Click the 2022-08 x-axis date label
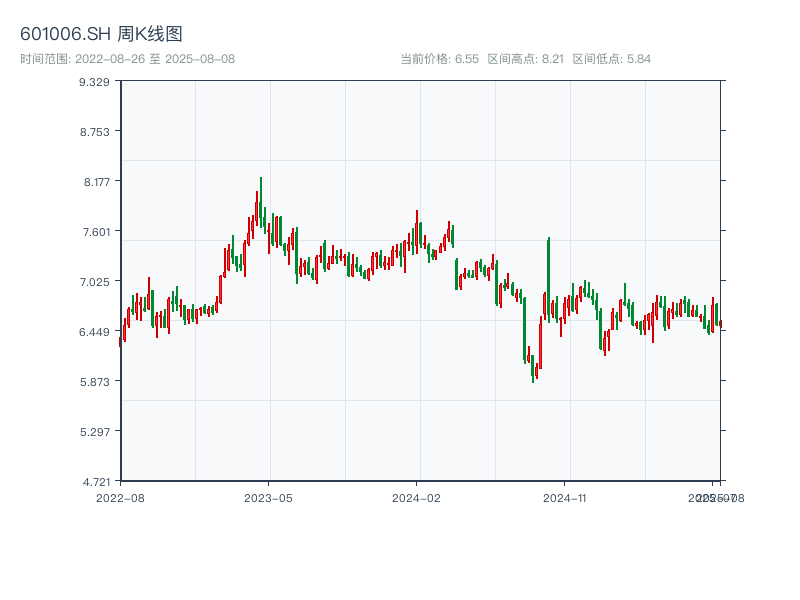800x600 pixels. 120,497
